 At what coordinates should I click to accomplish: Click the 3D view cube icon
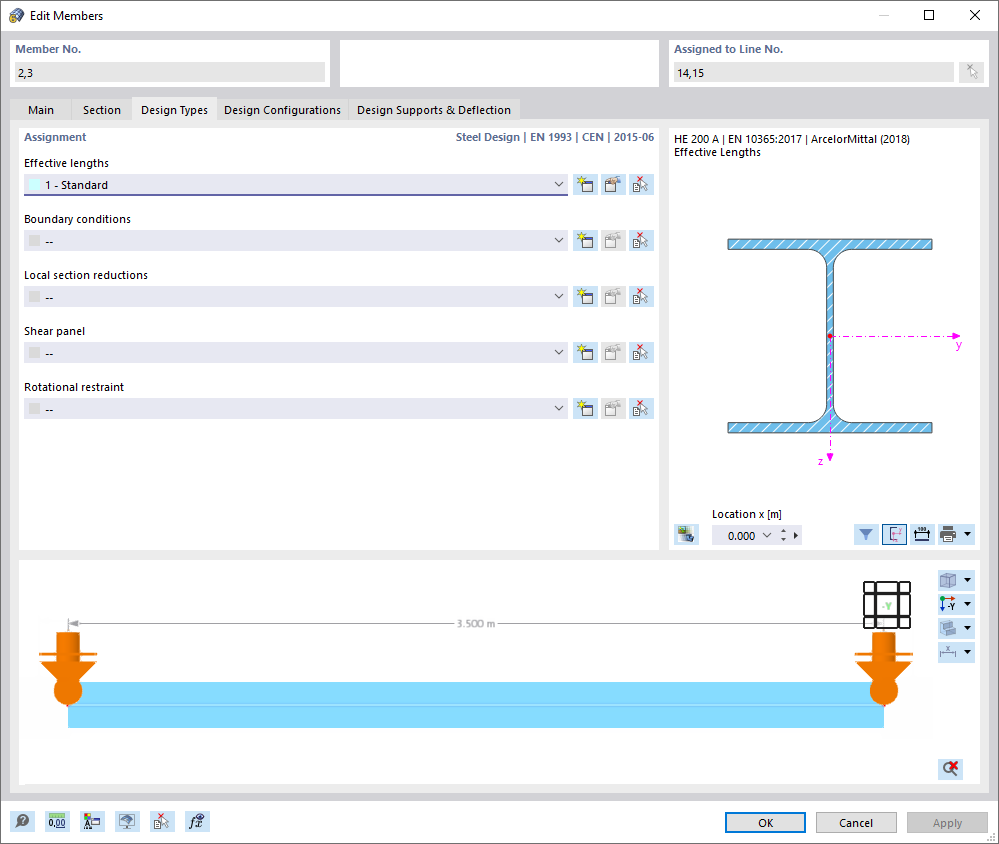[x=948, y=580]
